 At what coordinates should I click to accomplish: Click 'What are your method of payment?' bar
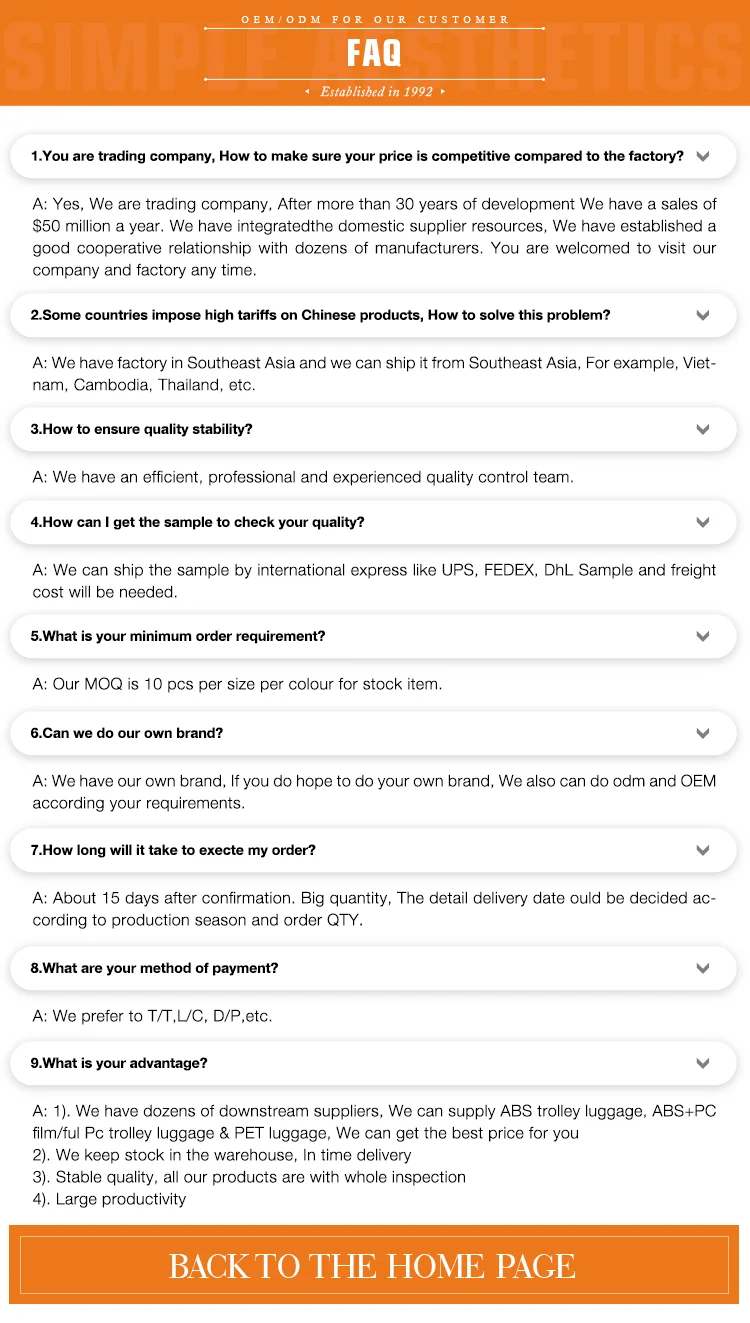(154, 968)
